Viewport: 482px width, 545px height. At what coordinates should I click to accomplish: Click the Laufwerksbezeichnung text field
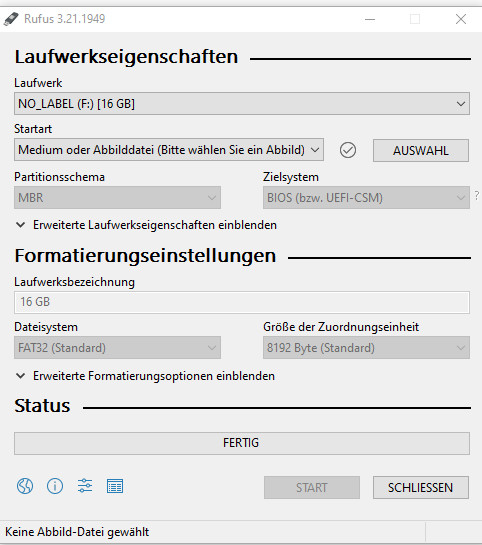pyautogui.click(x=242, y=302)
